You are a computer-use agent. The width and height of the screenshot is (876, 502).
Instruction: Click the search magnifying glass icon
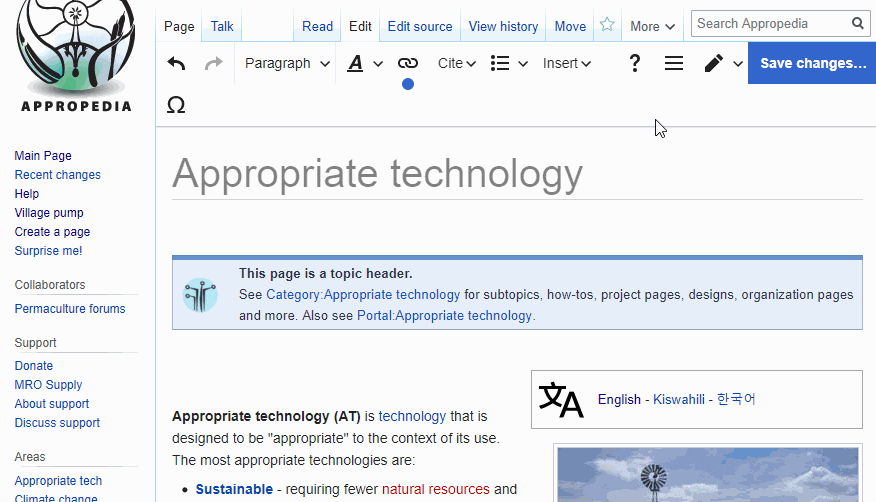[858, 23]
